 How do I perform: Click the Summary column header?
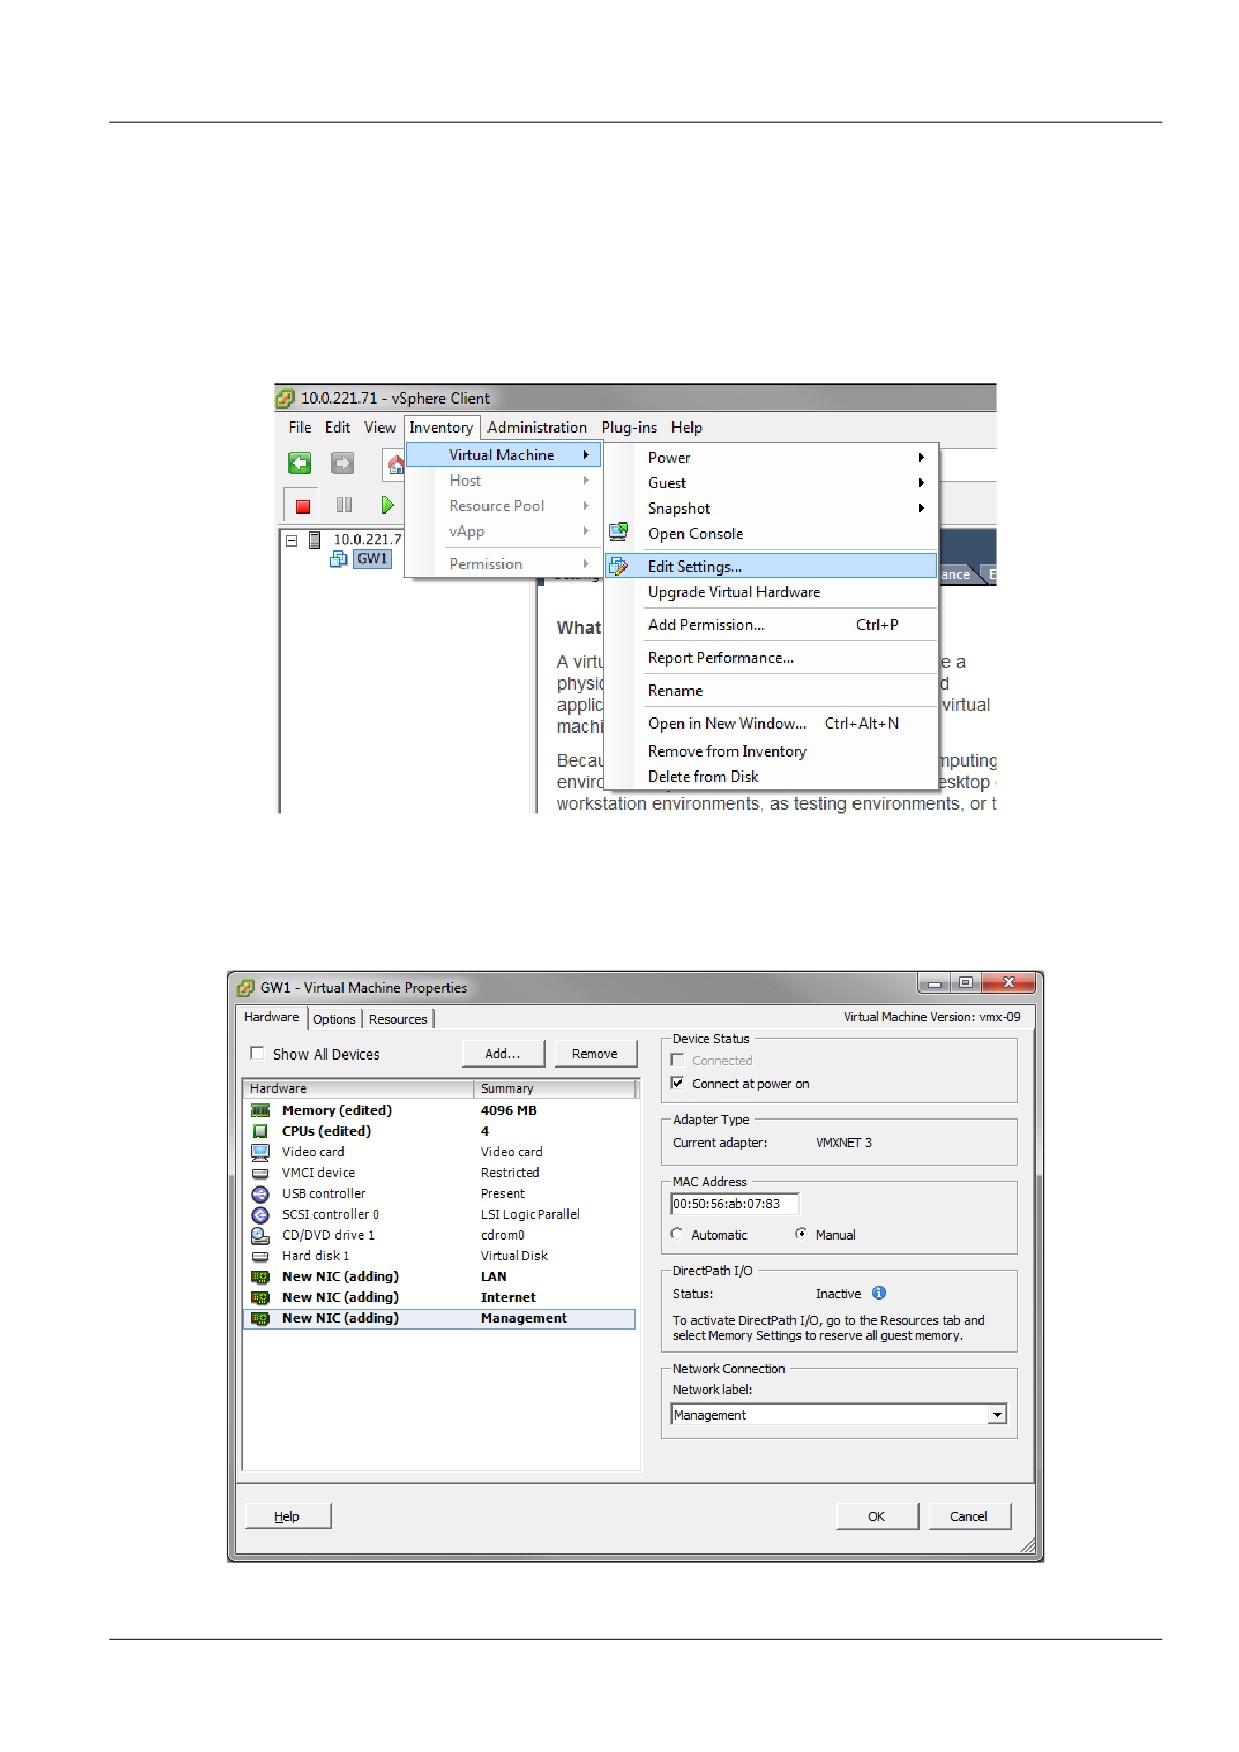pyautogui.click(x=555, y=1089)
